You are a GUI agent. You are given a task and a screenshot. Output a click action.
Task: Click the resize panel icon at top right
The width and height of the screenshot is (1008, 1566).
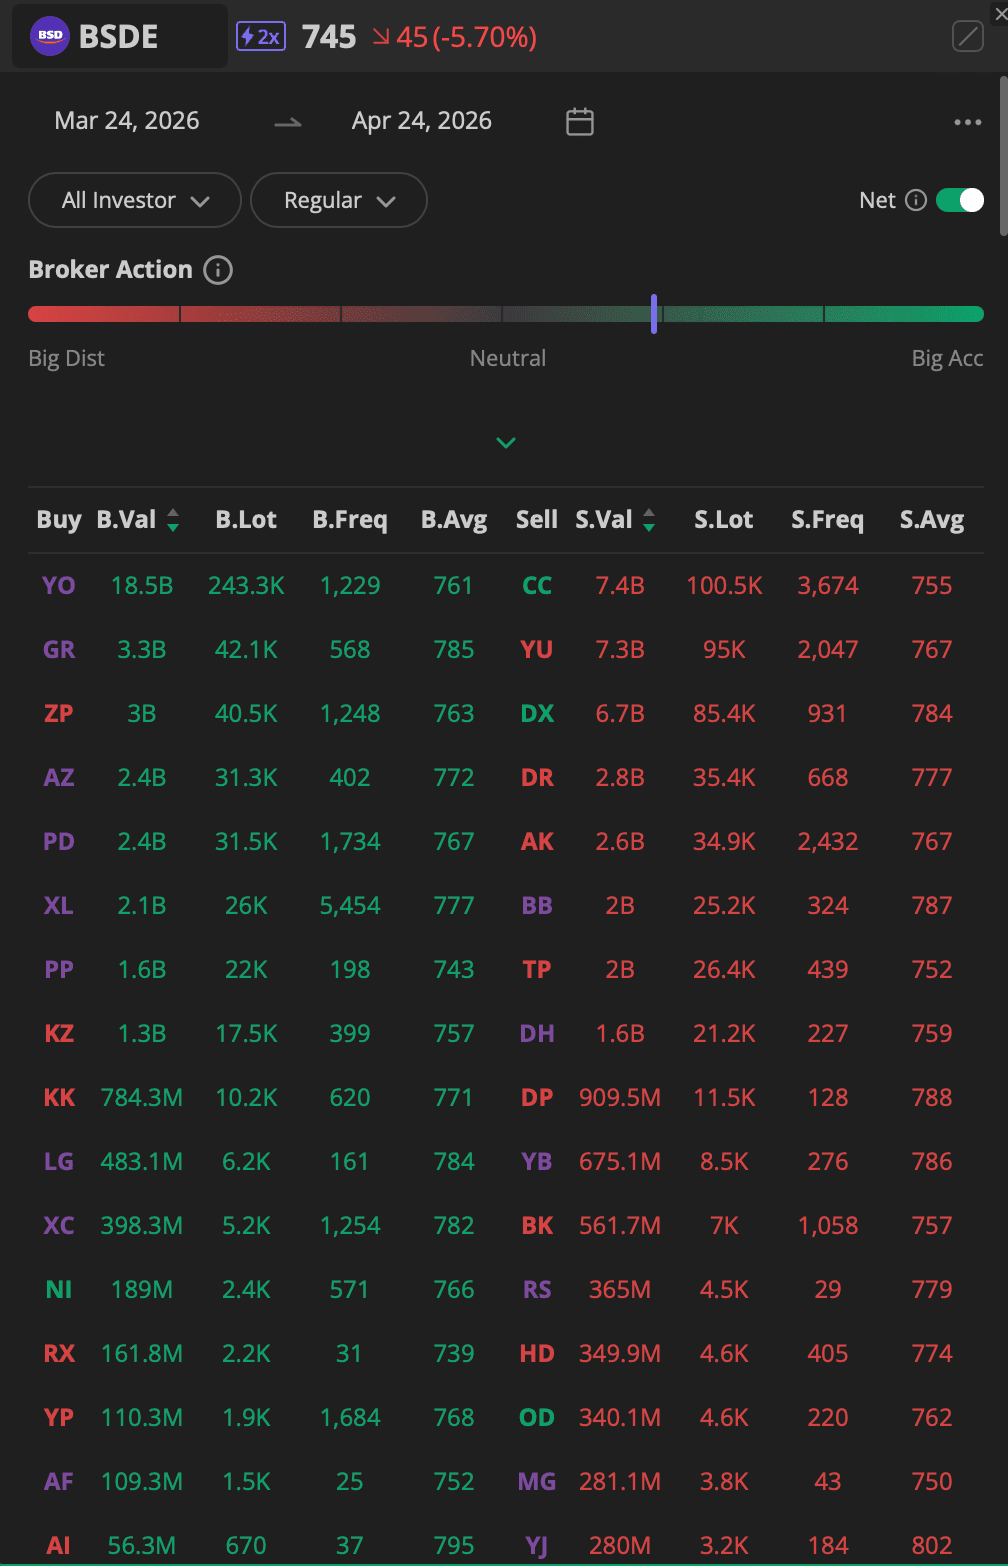tap(967, 36)
